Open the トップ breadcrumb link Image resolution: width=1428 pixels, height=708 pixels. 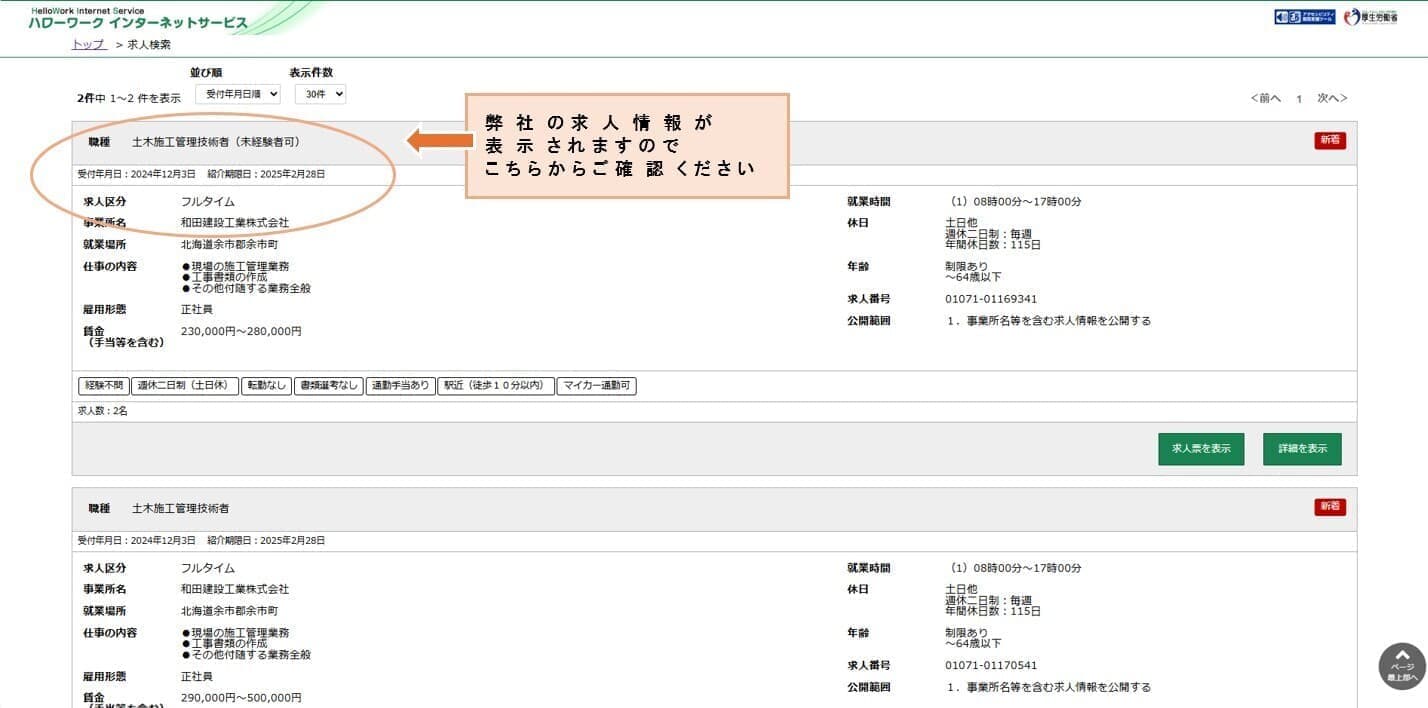[88, 45]
